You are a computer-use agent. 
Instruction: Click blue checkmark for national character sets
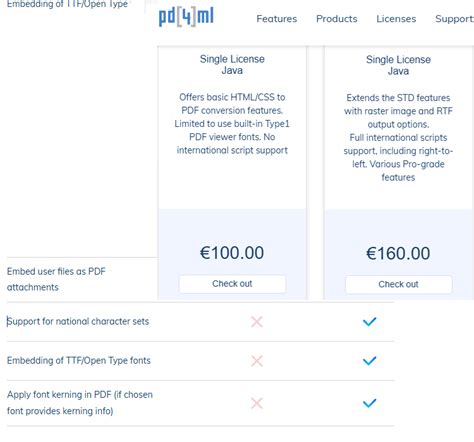coord(369,321)
